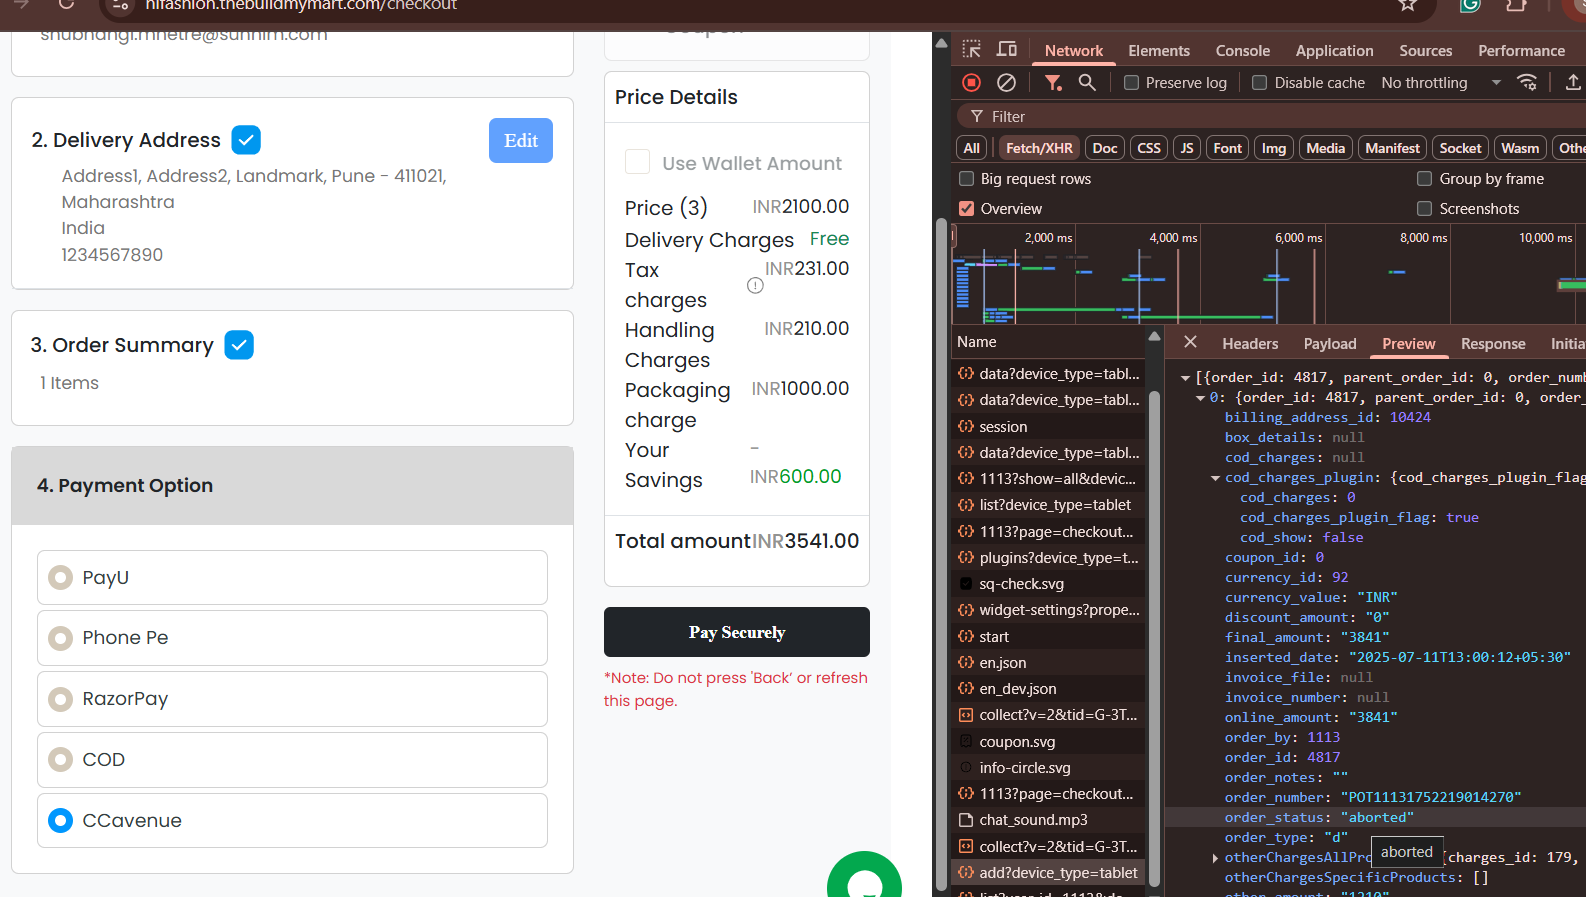Click the webpage scrollbar up arrow
Viewport: 1586px width, 897px height.
(941, 43)
